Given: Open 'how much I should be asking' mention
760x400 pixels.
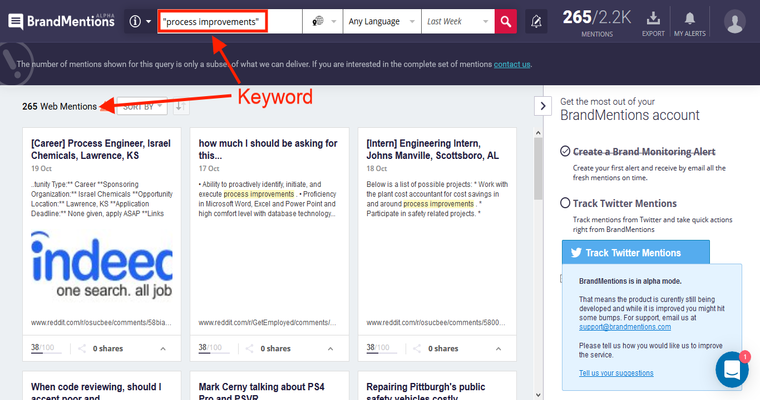Looking at the screenshot, I should point(268,149).
